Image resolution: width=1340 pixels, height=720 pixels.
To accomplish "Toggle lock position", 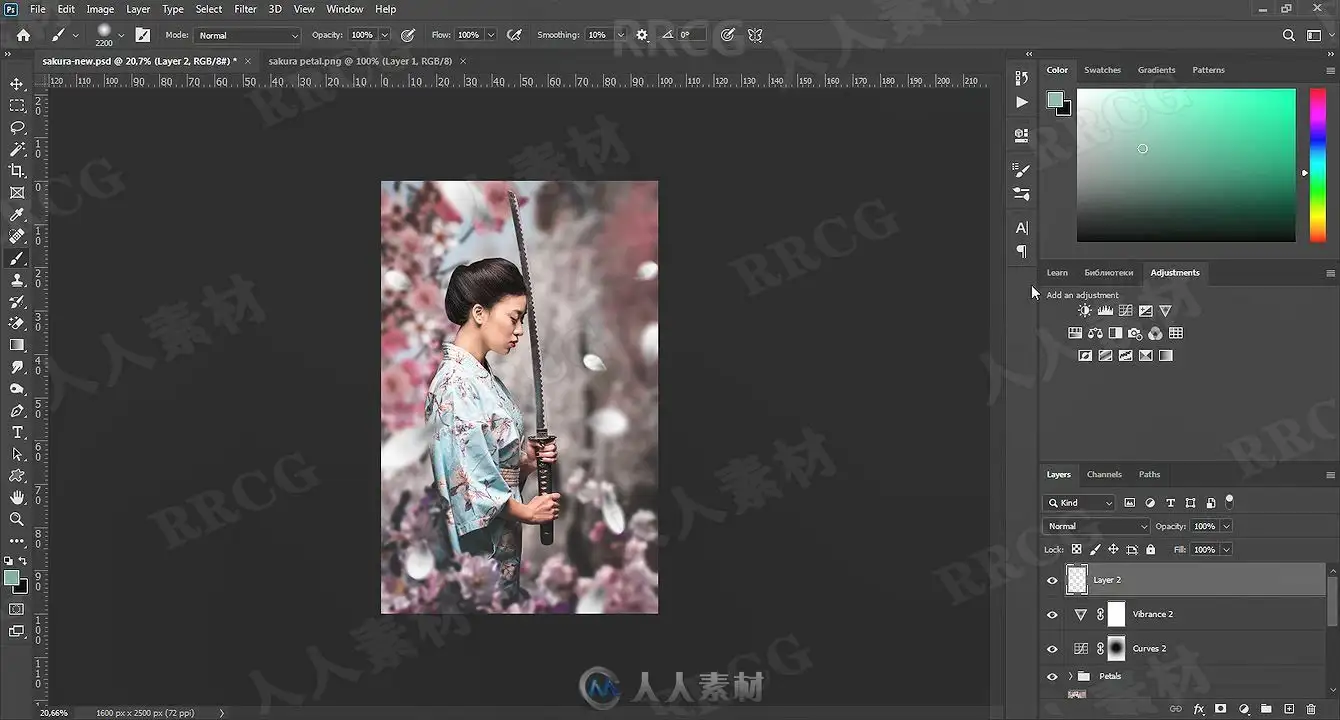I will click(1113, 549).
